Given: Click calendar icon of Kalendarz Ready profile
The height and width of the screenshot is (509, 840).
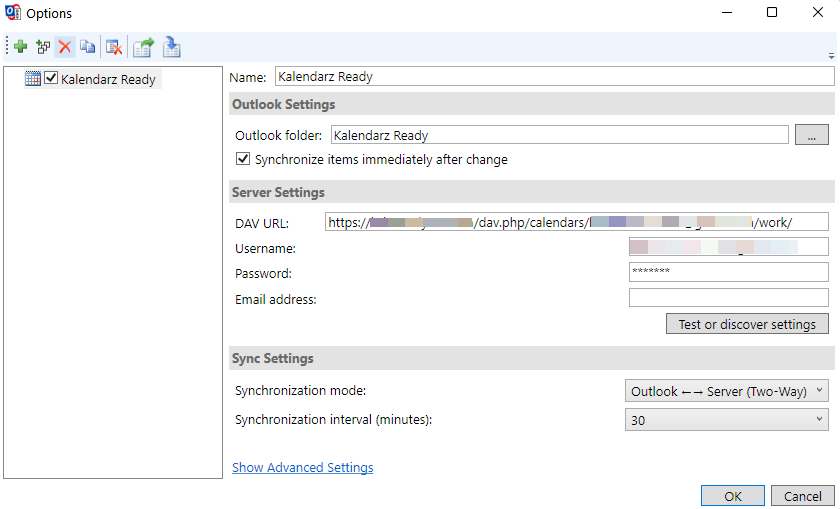Looking at the screenshot, I should [x=33, y=79].
